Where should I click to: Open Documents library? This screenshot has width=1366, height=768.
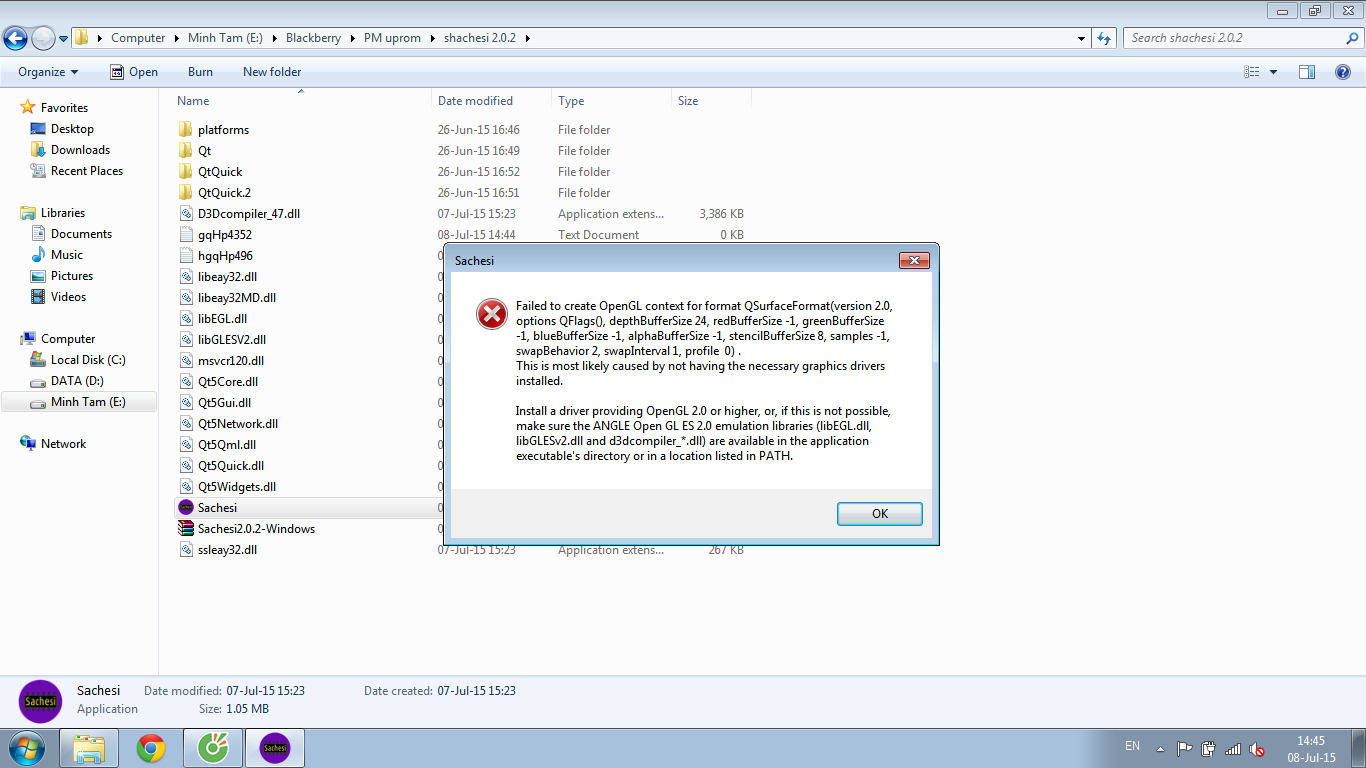tap(81, 234)
